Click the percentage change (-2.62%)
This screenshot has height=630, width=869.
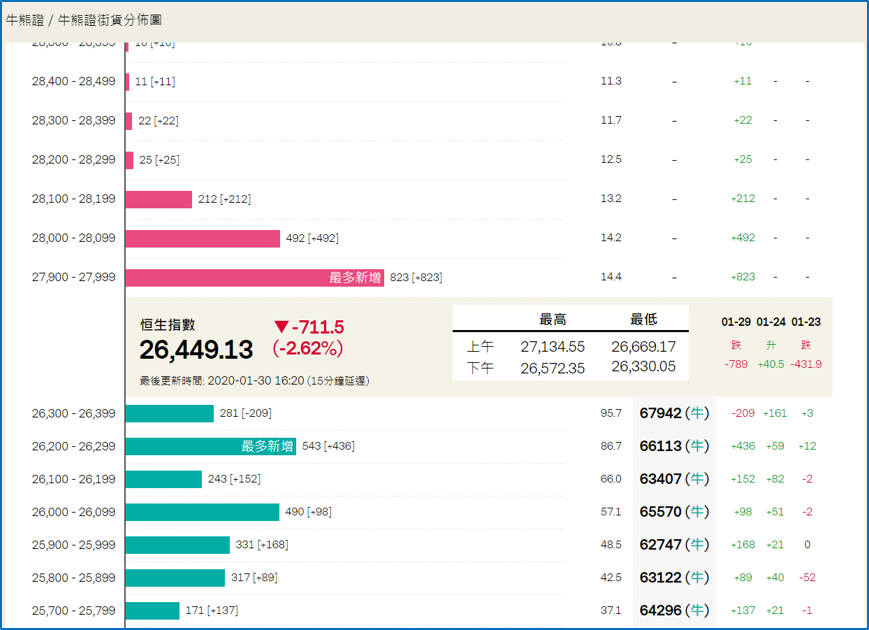308,349
